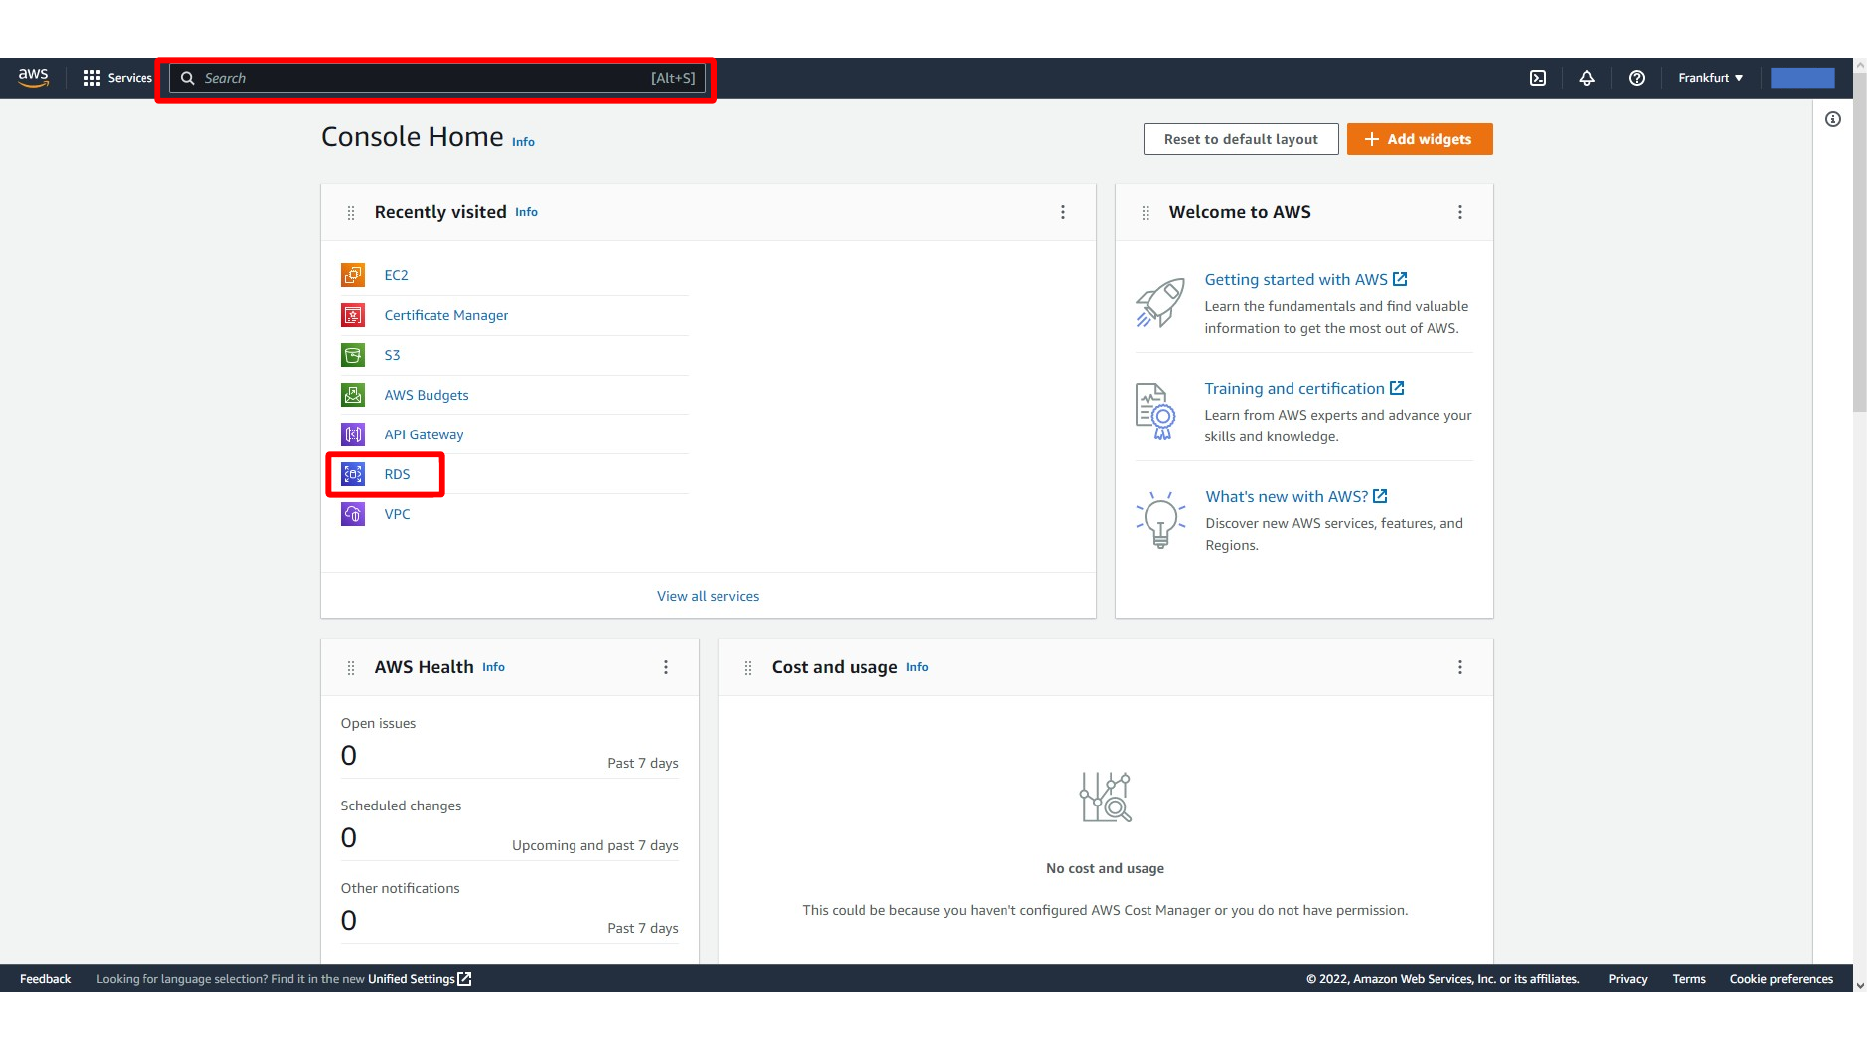Click the Other notifications label

(399, 888)
